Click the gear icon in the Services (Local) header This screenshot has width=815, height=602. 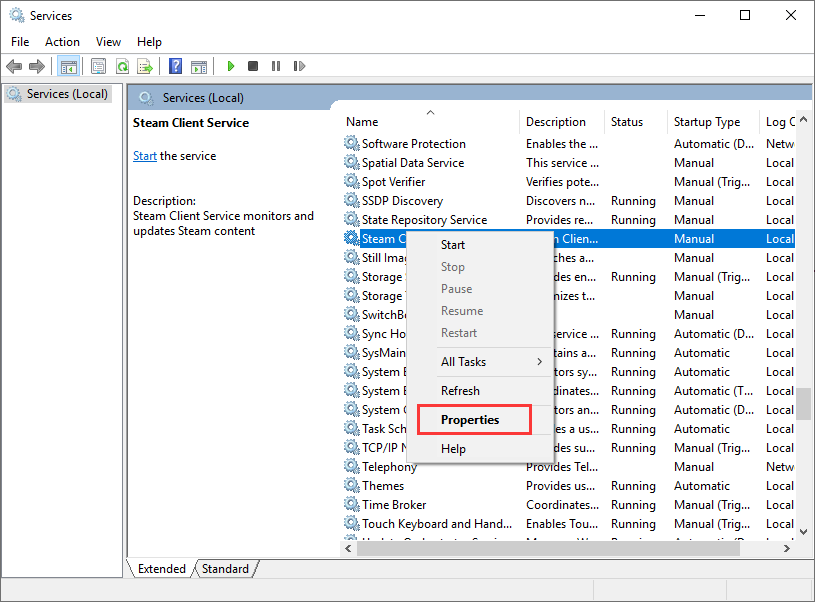pos(146,98)
